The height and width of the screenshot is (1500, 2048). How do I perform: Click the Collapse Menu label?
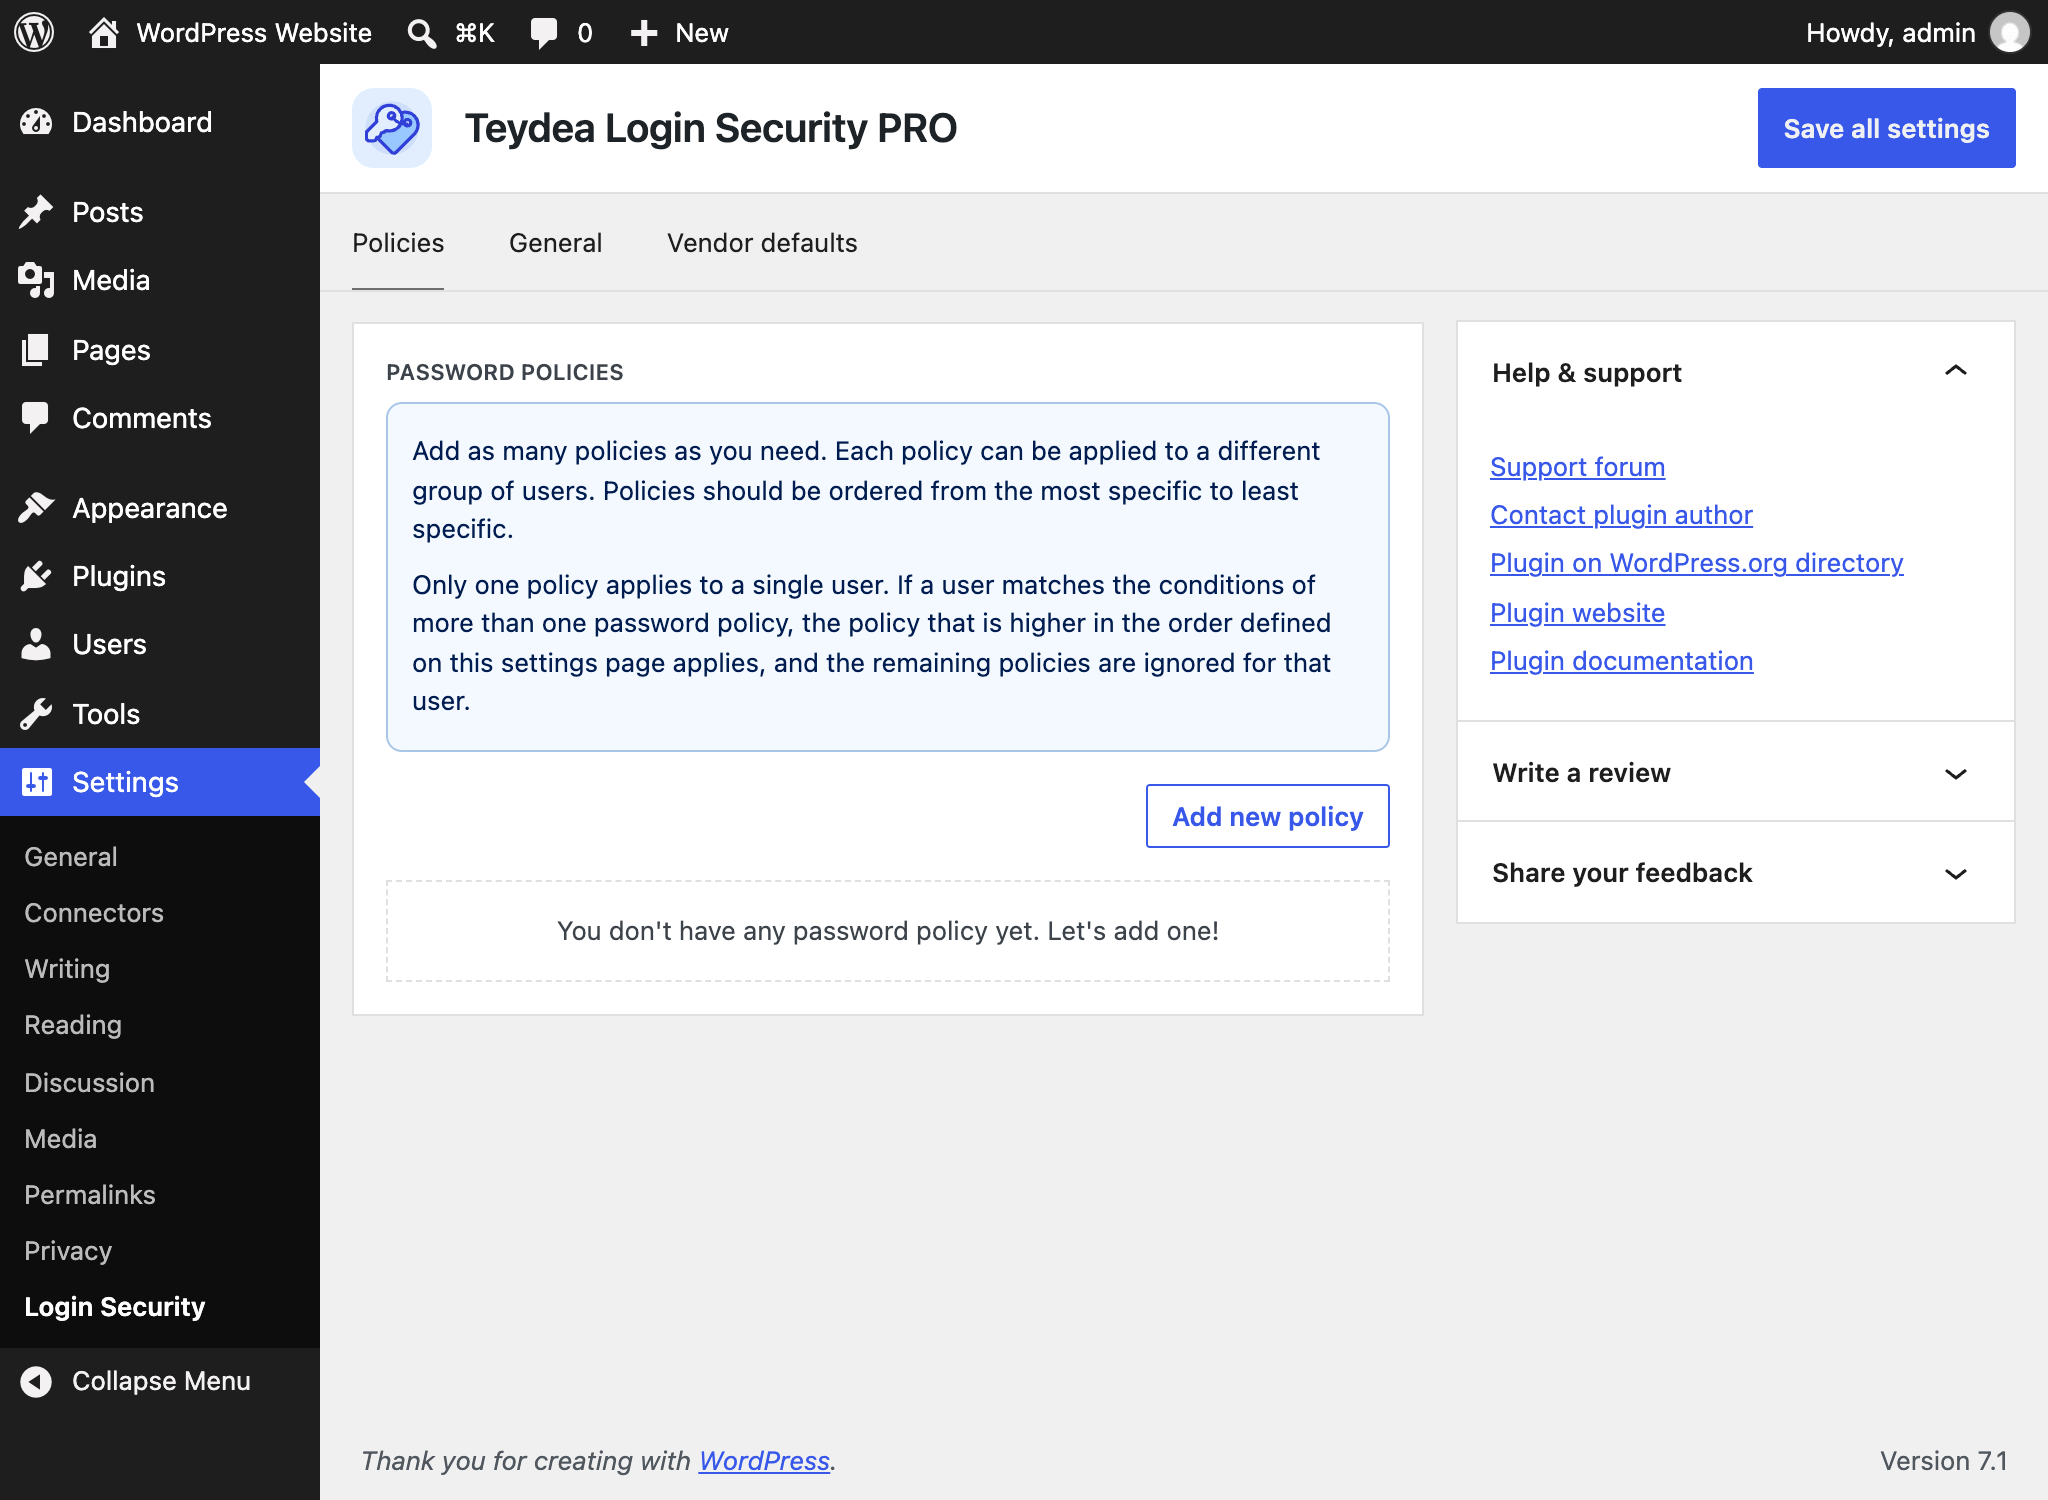click(161, 1381)
